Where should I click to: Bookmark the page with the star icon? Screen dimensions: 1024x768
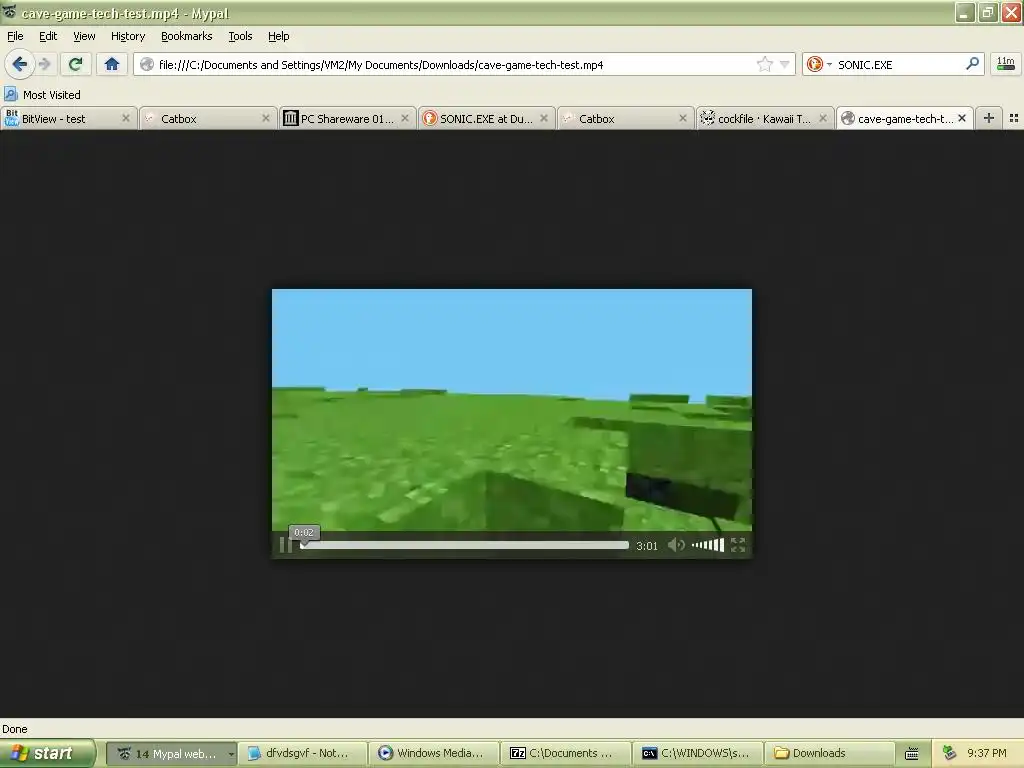click(x=765, y=64)
